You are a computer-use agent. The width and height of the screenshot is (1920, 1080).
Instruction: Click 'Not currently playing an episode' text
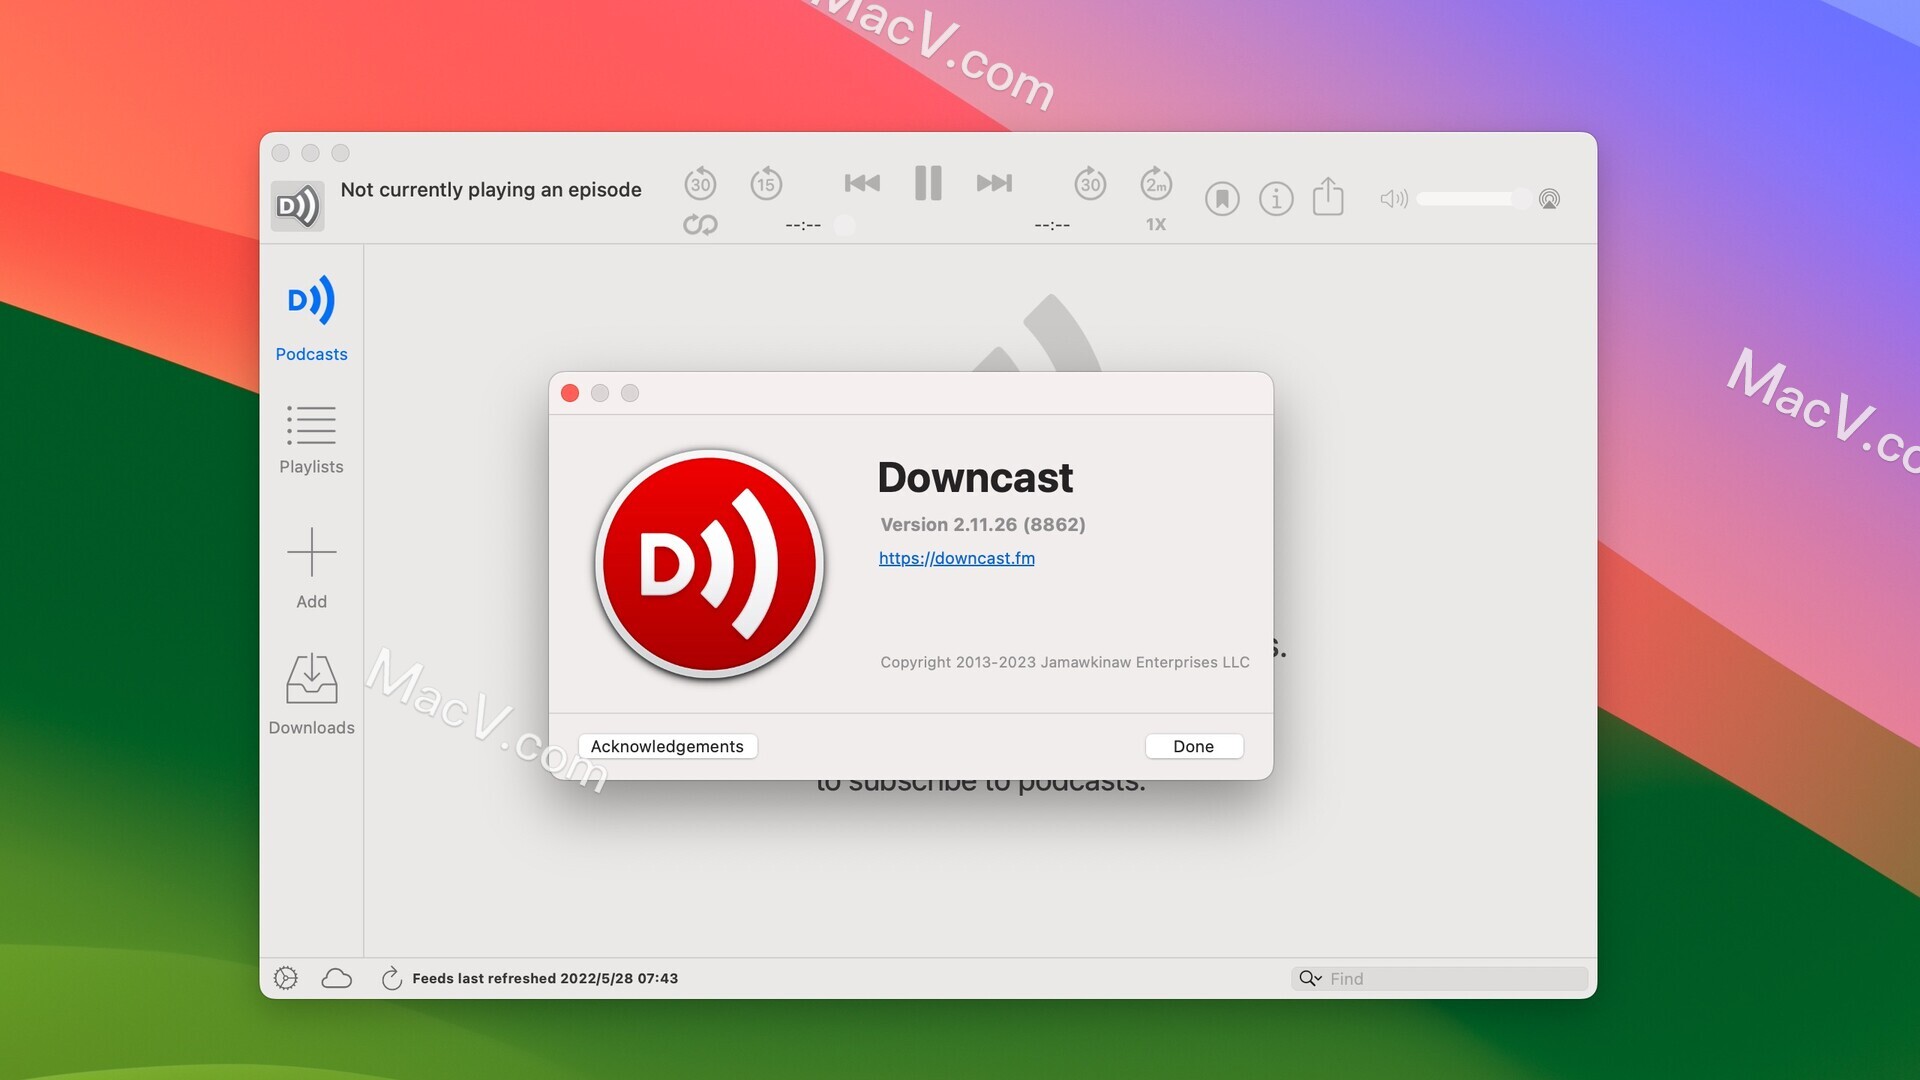[x=491, y=190]
